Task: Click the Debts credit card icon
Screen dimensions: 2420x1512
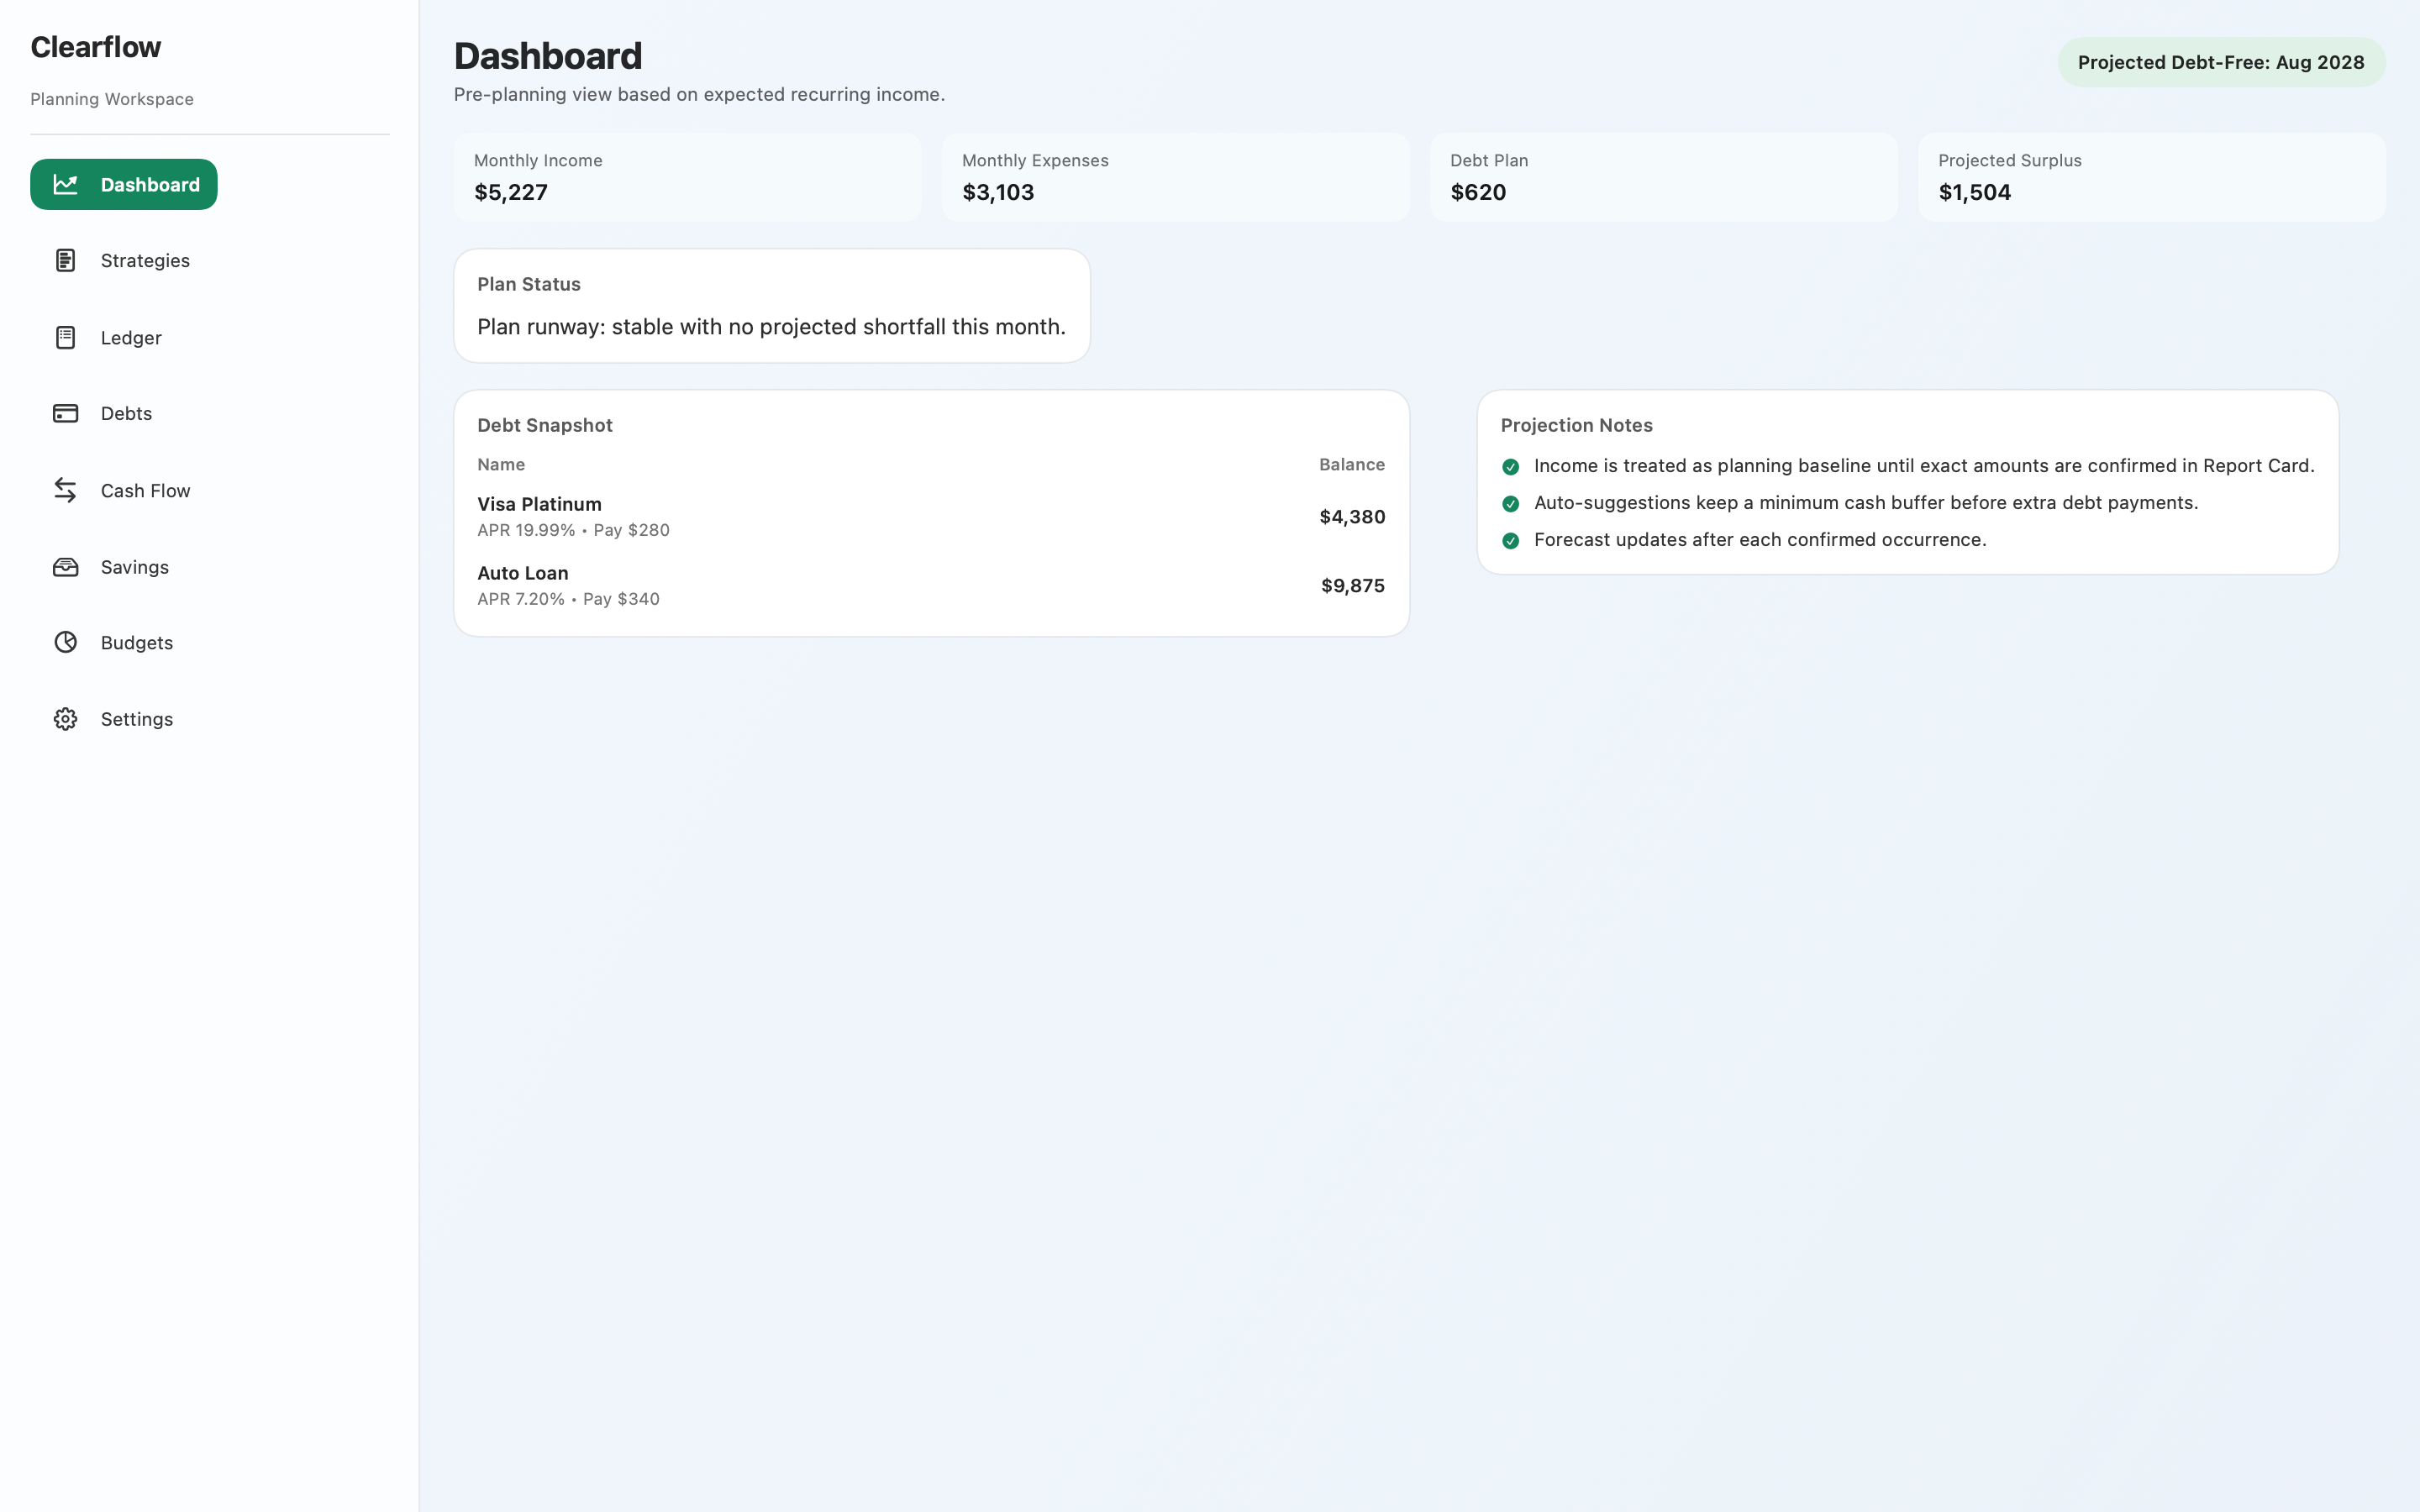Action: coord(65,413)
